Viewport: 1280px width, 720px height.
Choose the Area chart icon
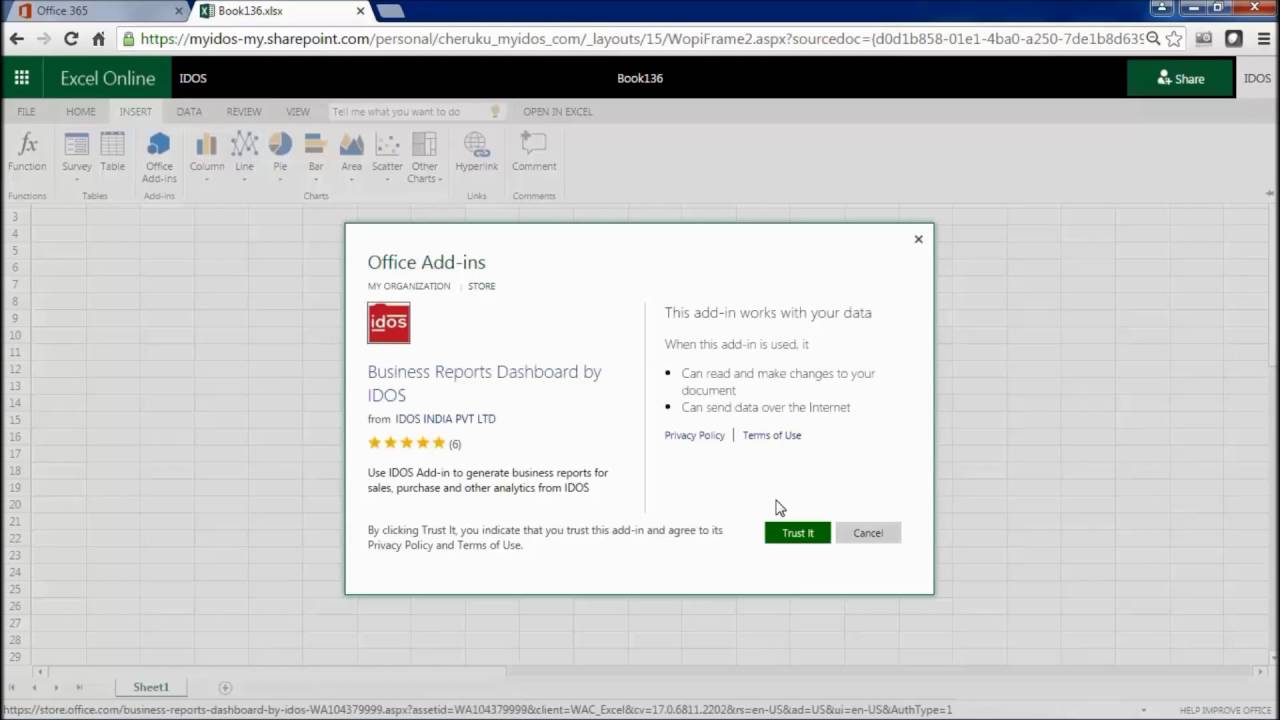coord(351,144)
